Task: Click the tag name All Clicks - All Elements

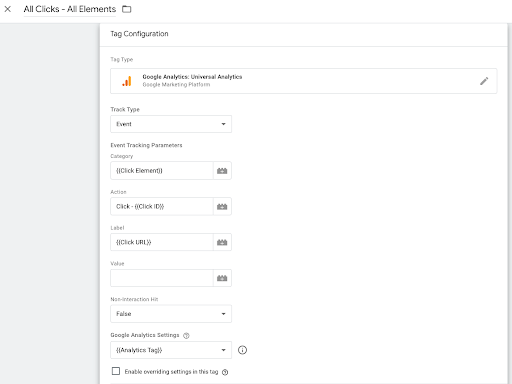Action: pos(70,9)
